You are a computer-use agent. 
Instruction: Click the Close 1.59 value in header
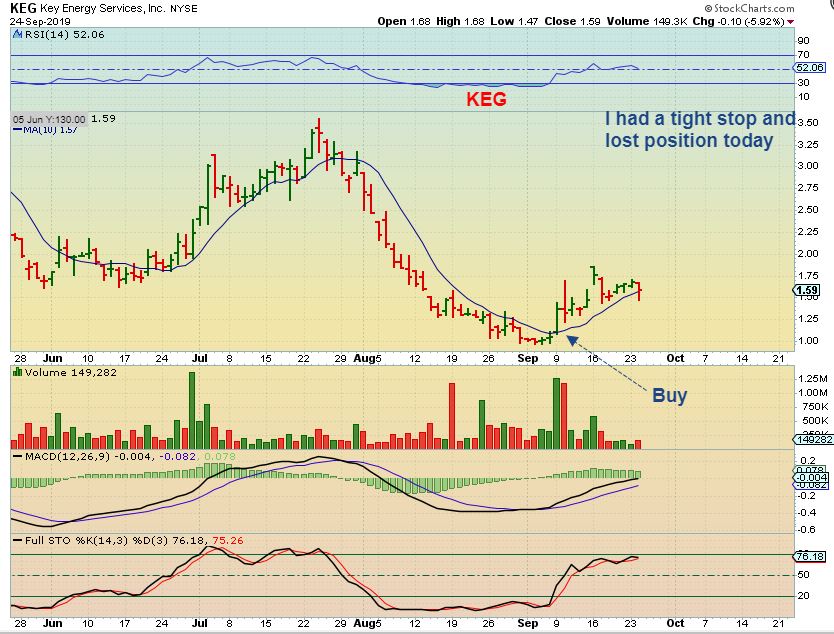(572, 22)
